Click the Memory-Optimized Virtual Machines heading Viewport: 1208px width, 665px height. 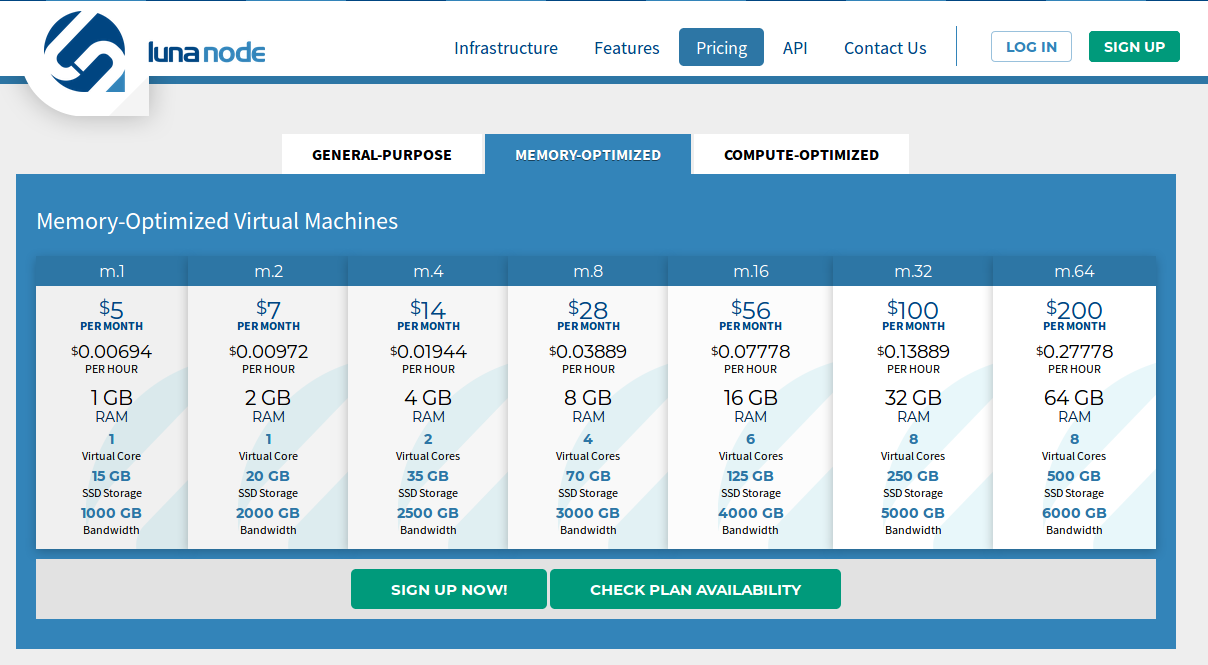[217, 221]
